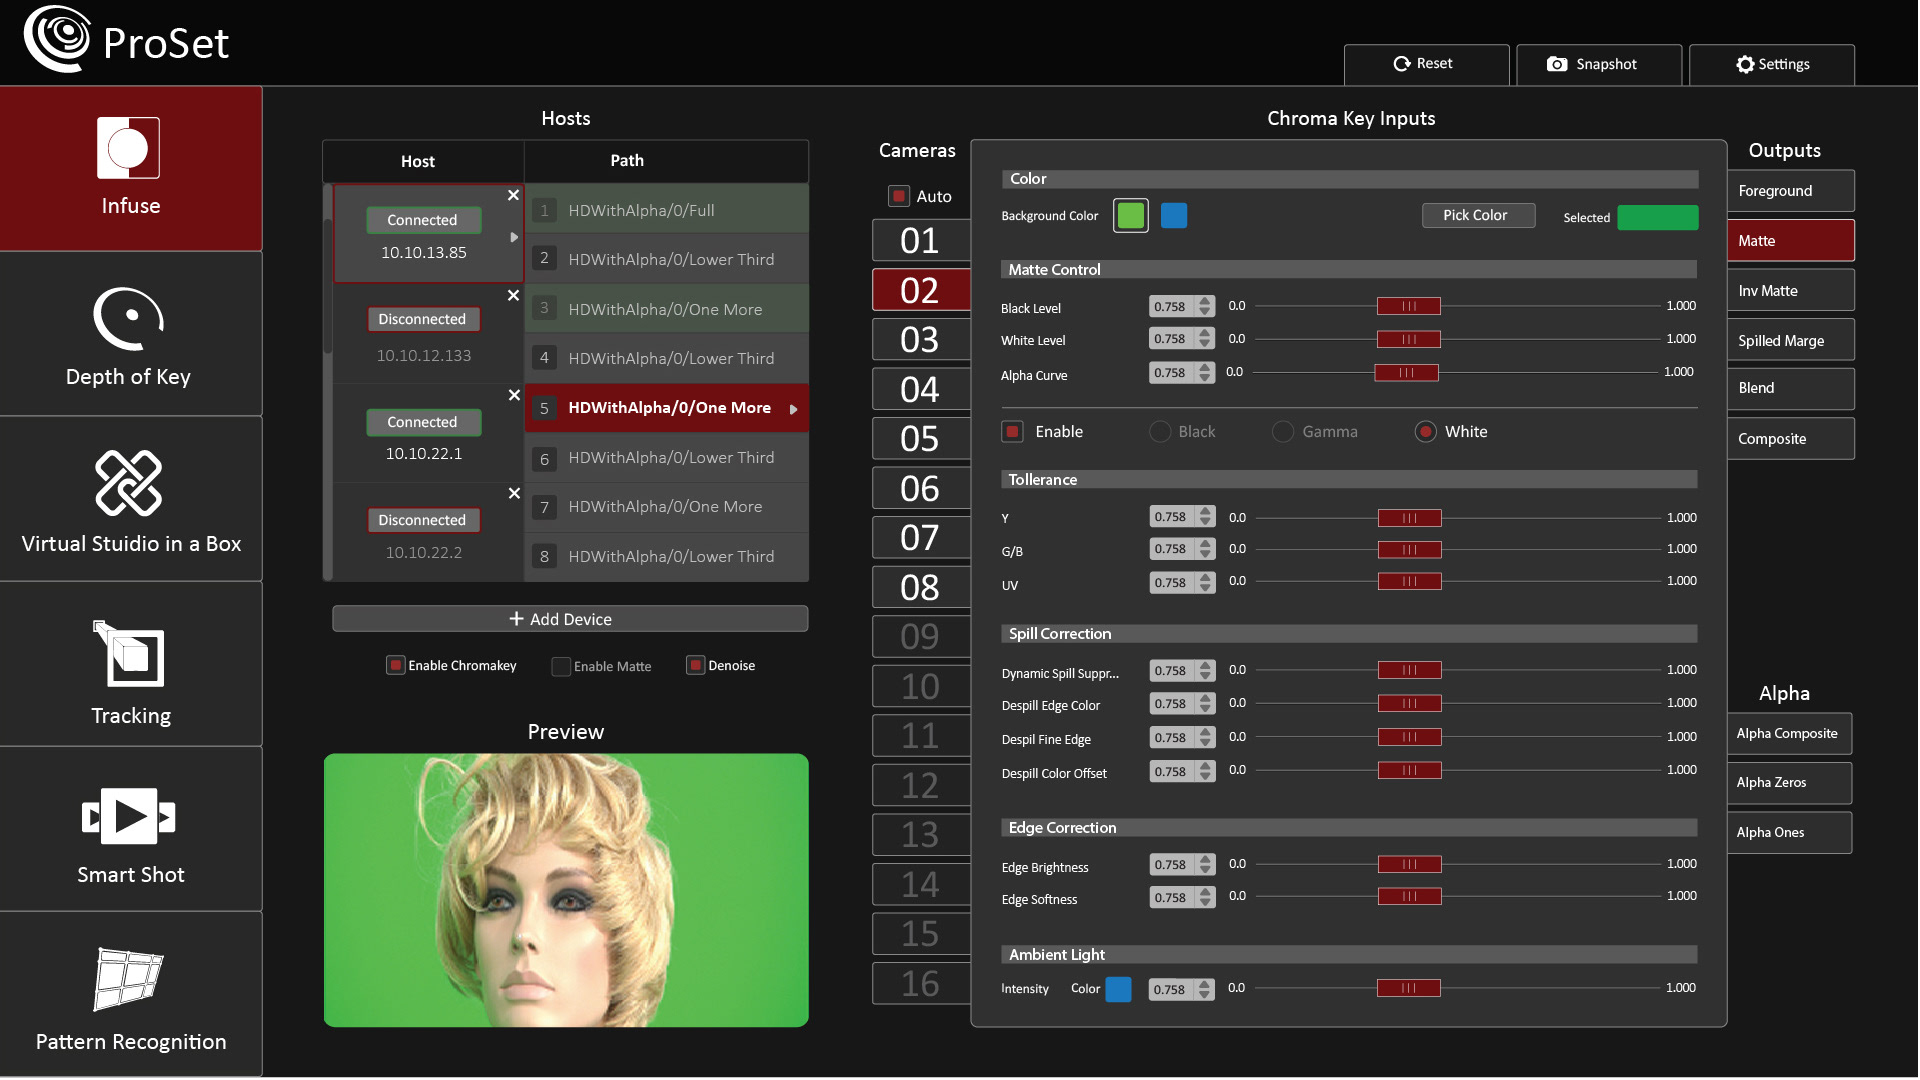Switch output to Composite
Screen dimensions: 1920x1080
click(1790, 439)
